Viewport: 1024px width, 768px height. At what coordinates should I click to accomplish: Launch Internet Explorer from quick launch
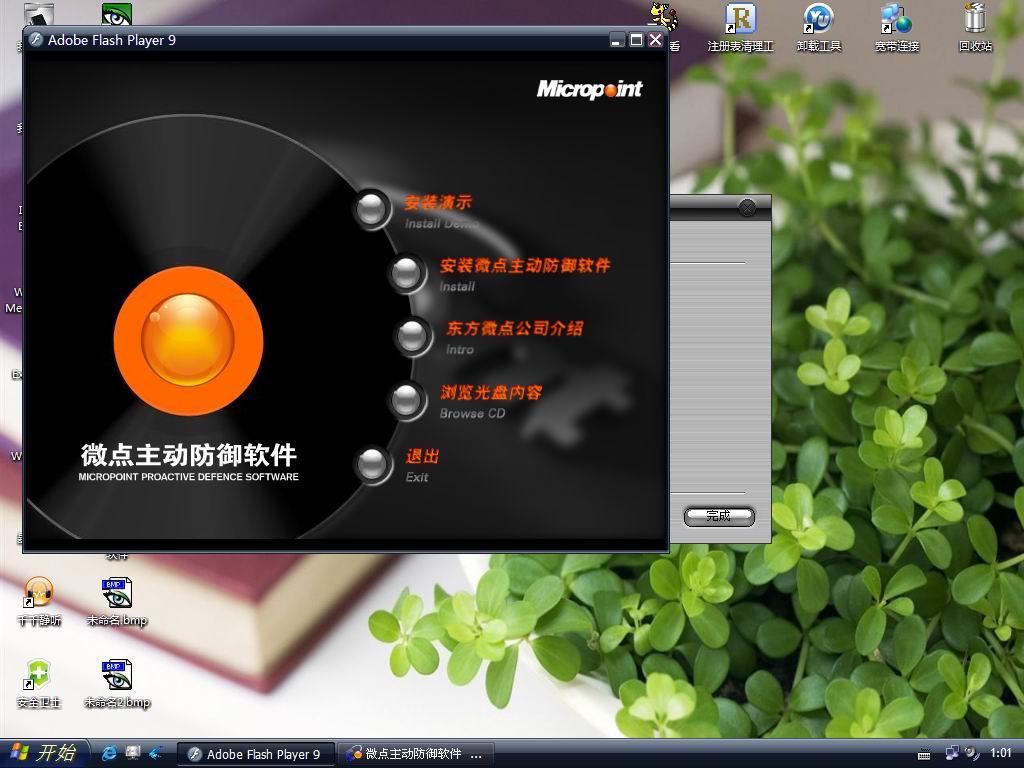pyautogui.click(x=110, y=754)
